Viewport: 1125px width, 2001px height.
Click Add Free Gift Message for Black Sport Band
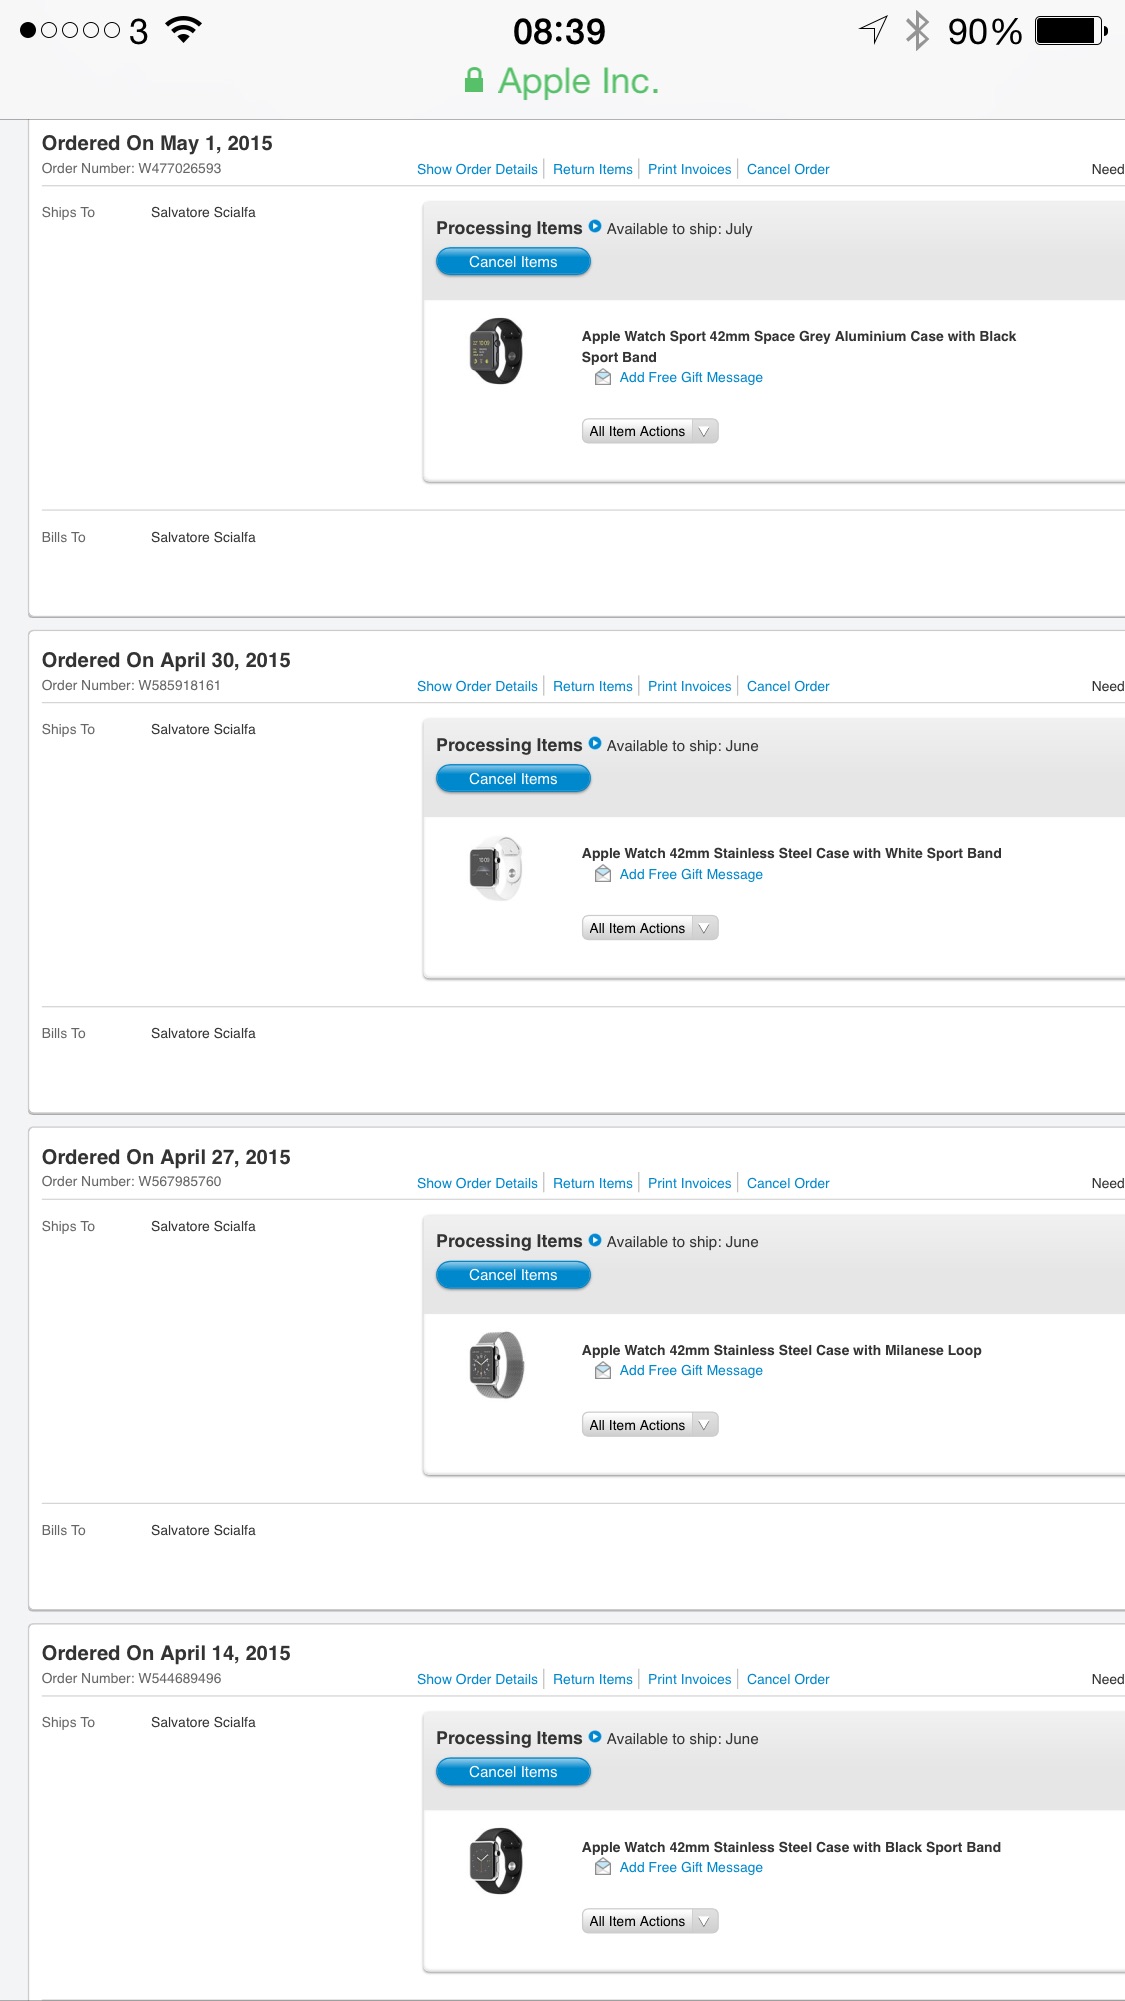coord(691,1867)
